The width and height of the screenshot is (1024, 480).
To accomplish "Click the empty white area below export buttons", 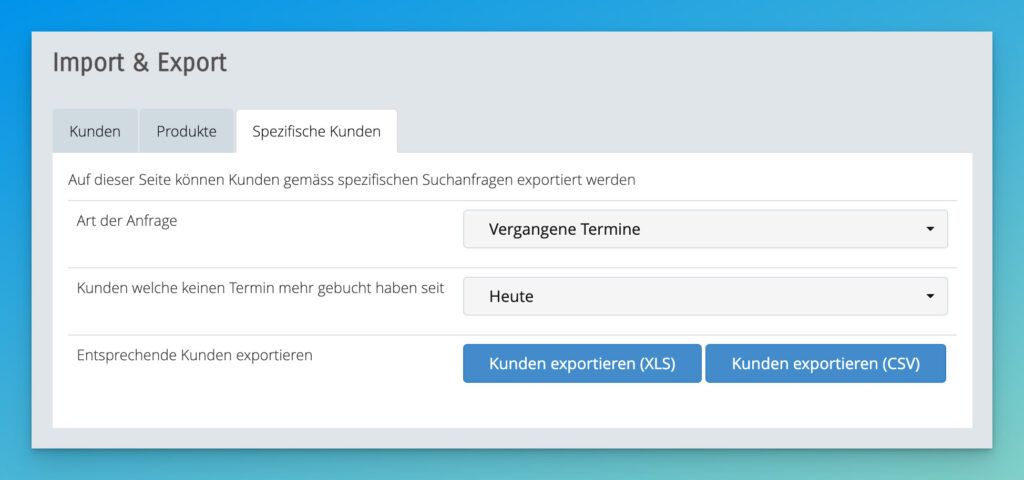I will [x=500, y=408].
